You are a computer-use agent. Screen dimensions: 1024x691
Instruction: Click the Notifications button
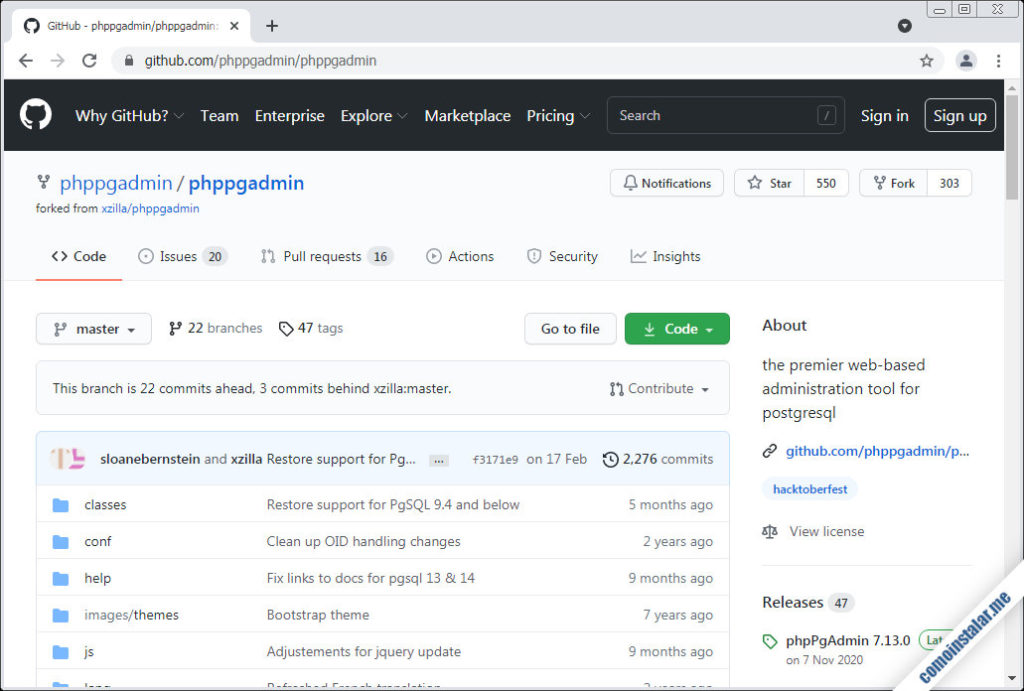coord(667,183)
